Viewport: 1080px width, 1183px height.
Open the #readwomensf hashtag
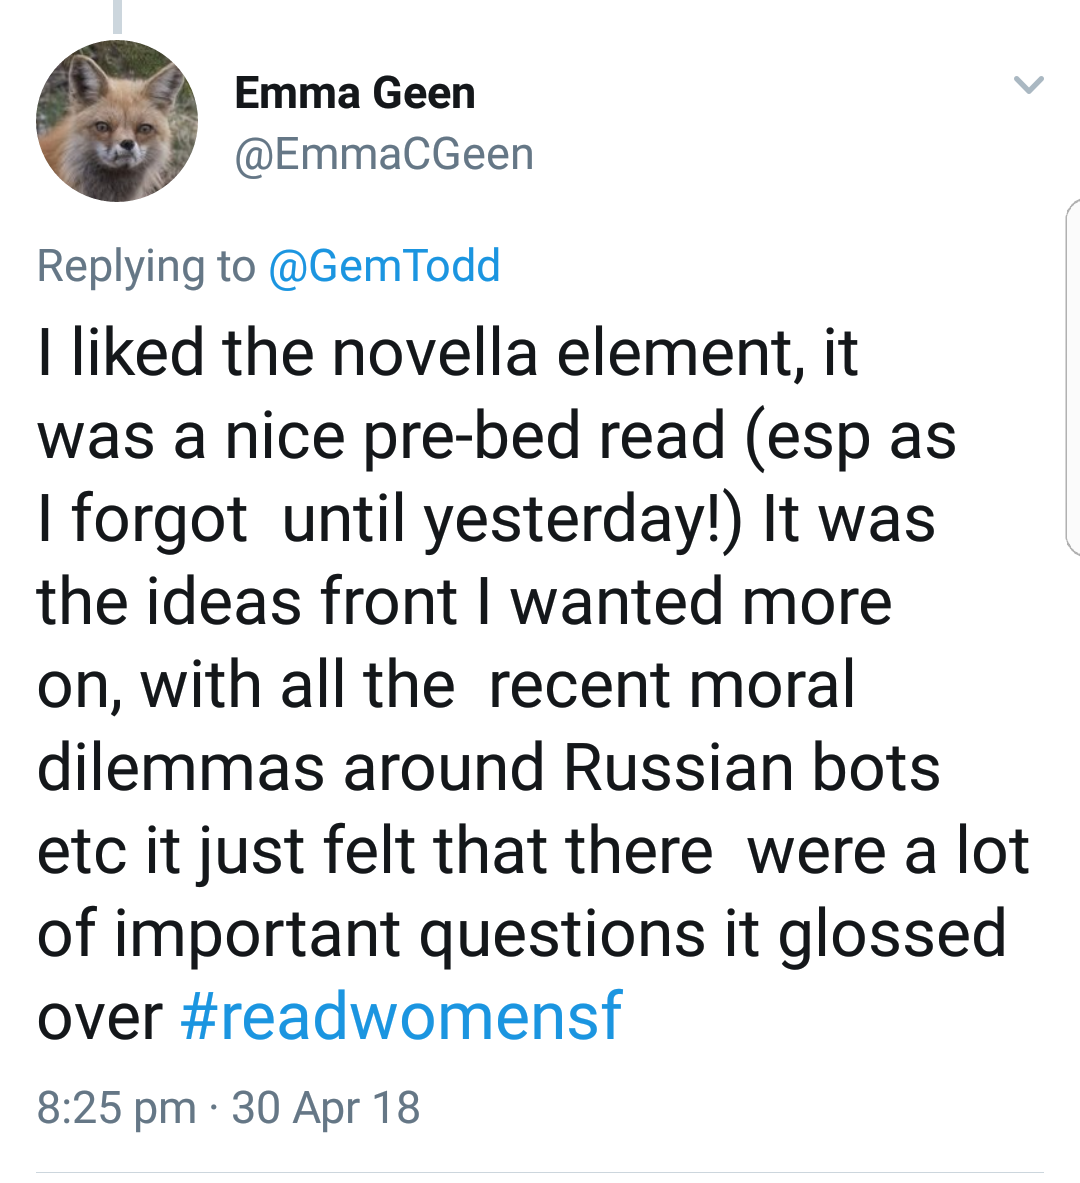[401, 1016]
